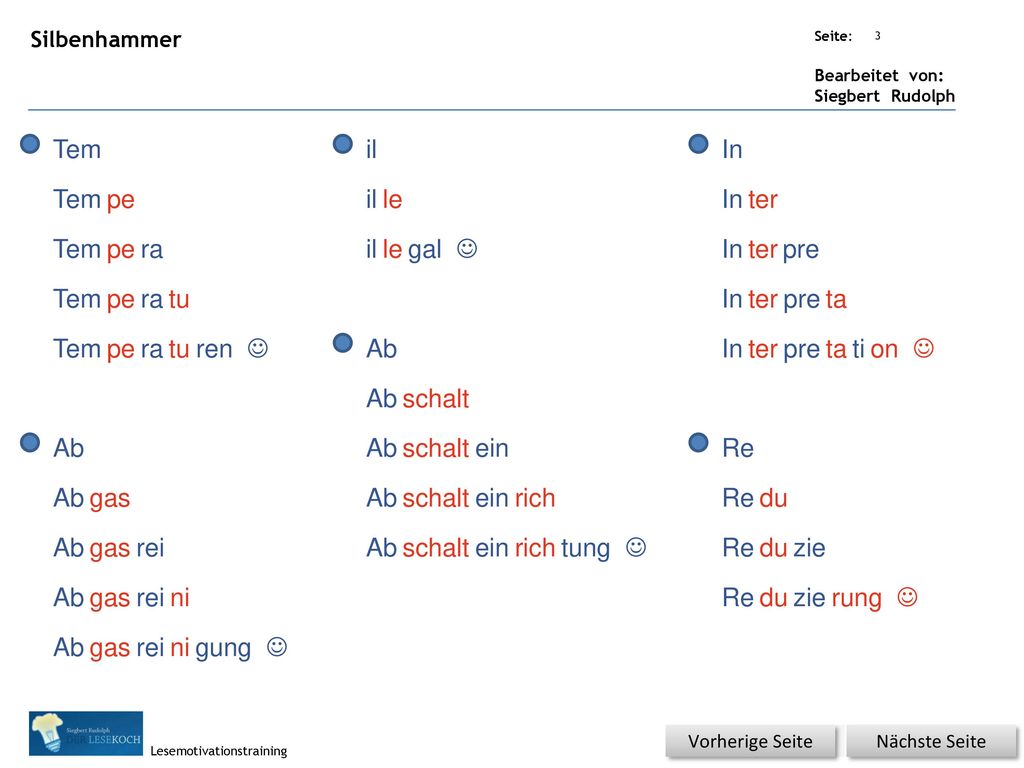Image resolution: width=1024 pixels, height=768 pixels.
Task: Click the blue bullet beside "Ab gas" group
Action: (30, 443)
